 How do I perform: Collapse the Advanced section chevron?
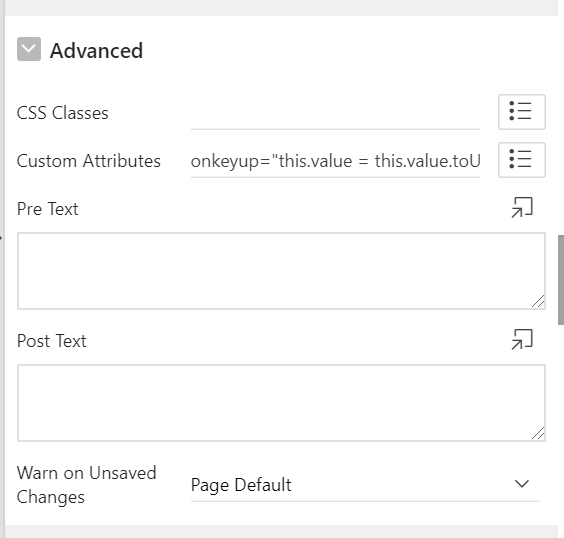(x=29, y=49)
